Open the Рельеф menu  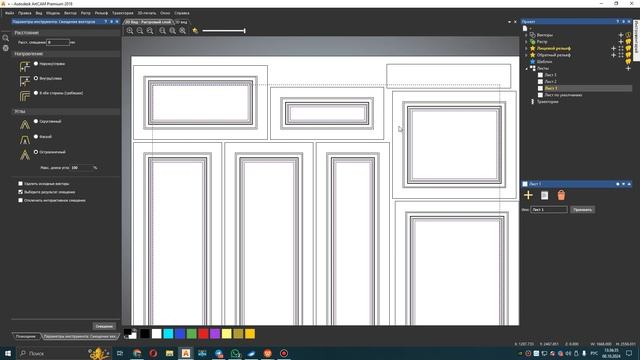[101, 13]
